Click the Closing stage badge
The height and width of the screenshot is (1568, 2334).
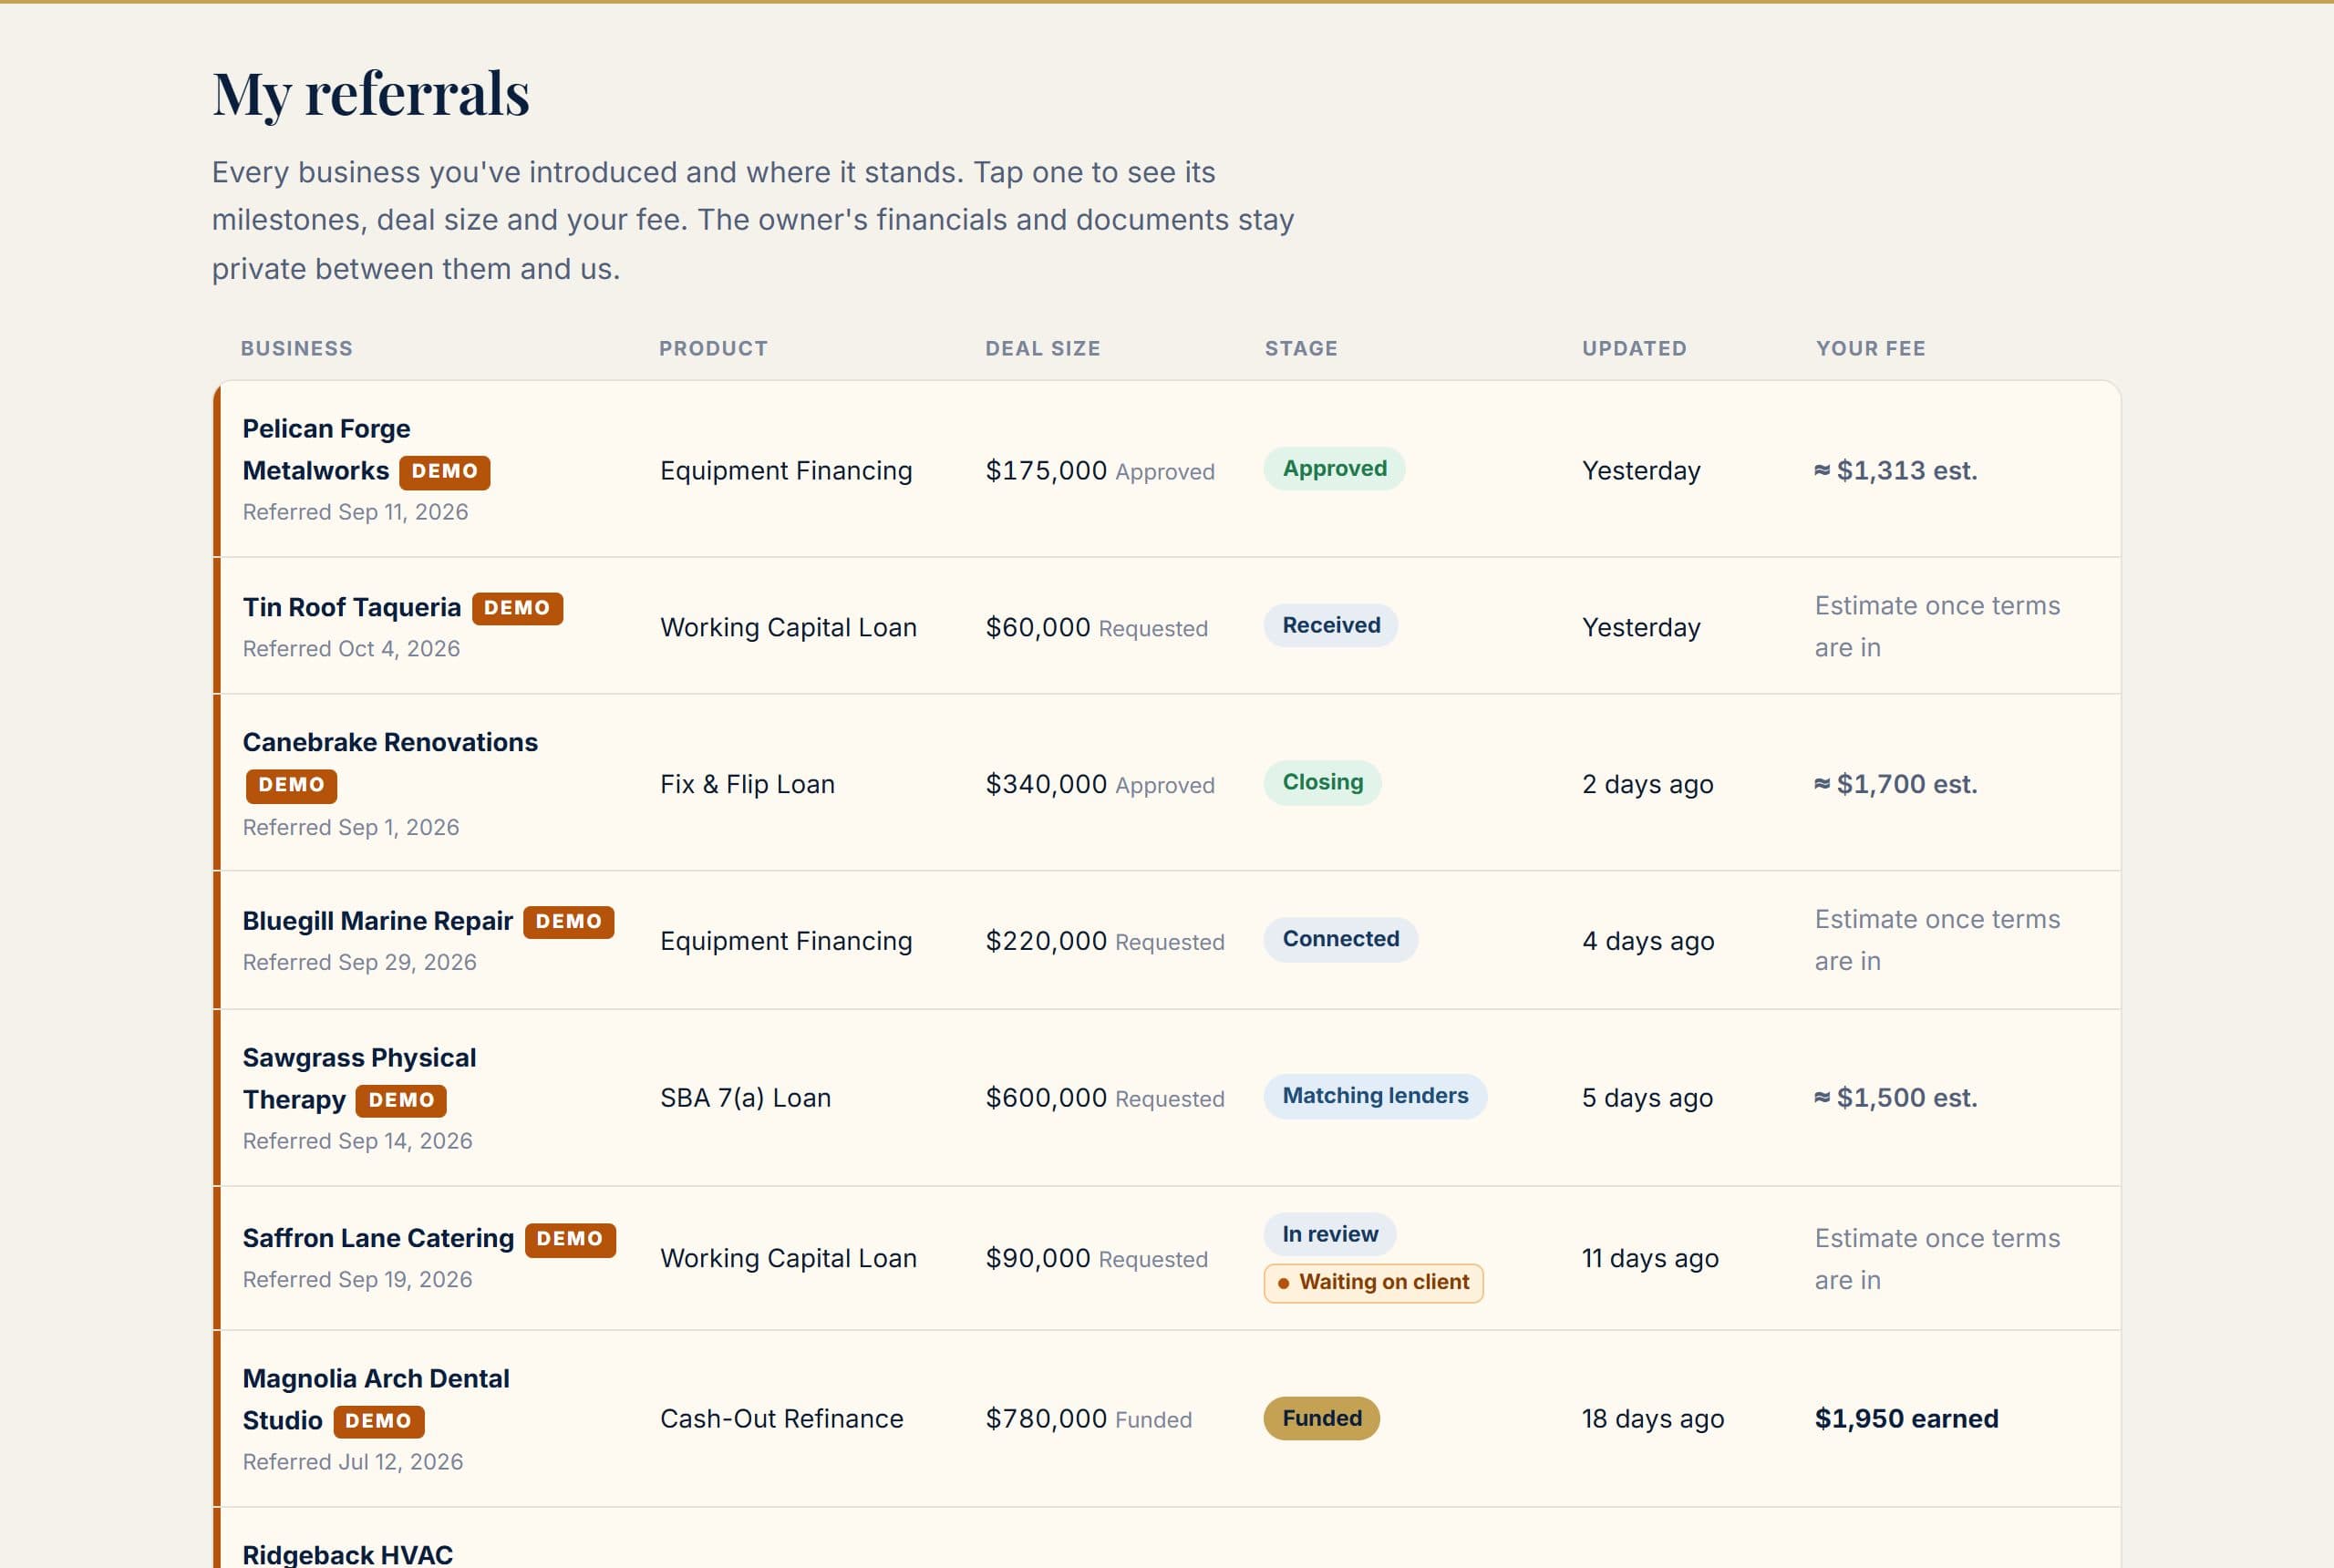click(x=1322, y=783)
